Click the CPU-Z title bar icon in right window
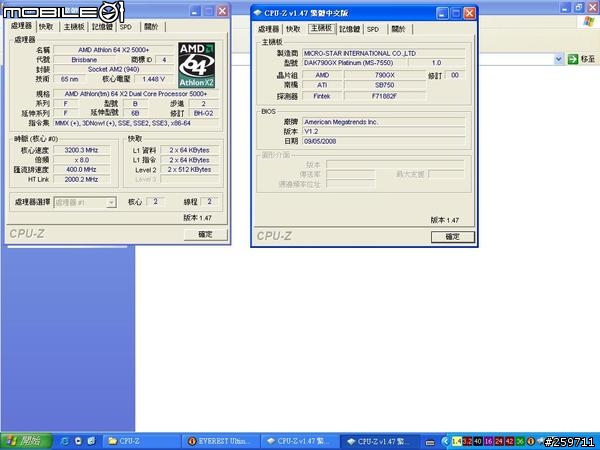This screenshot has height=450, width=600. pyautogui.click(x=258, y=13)
